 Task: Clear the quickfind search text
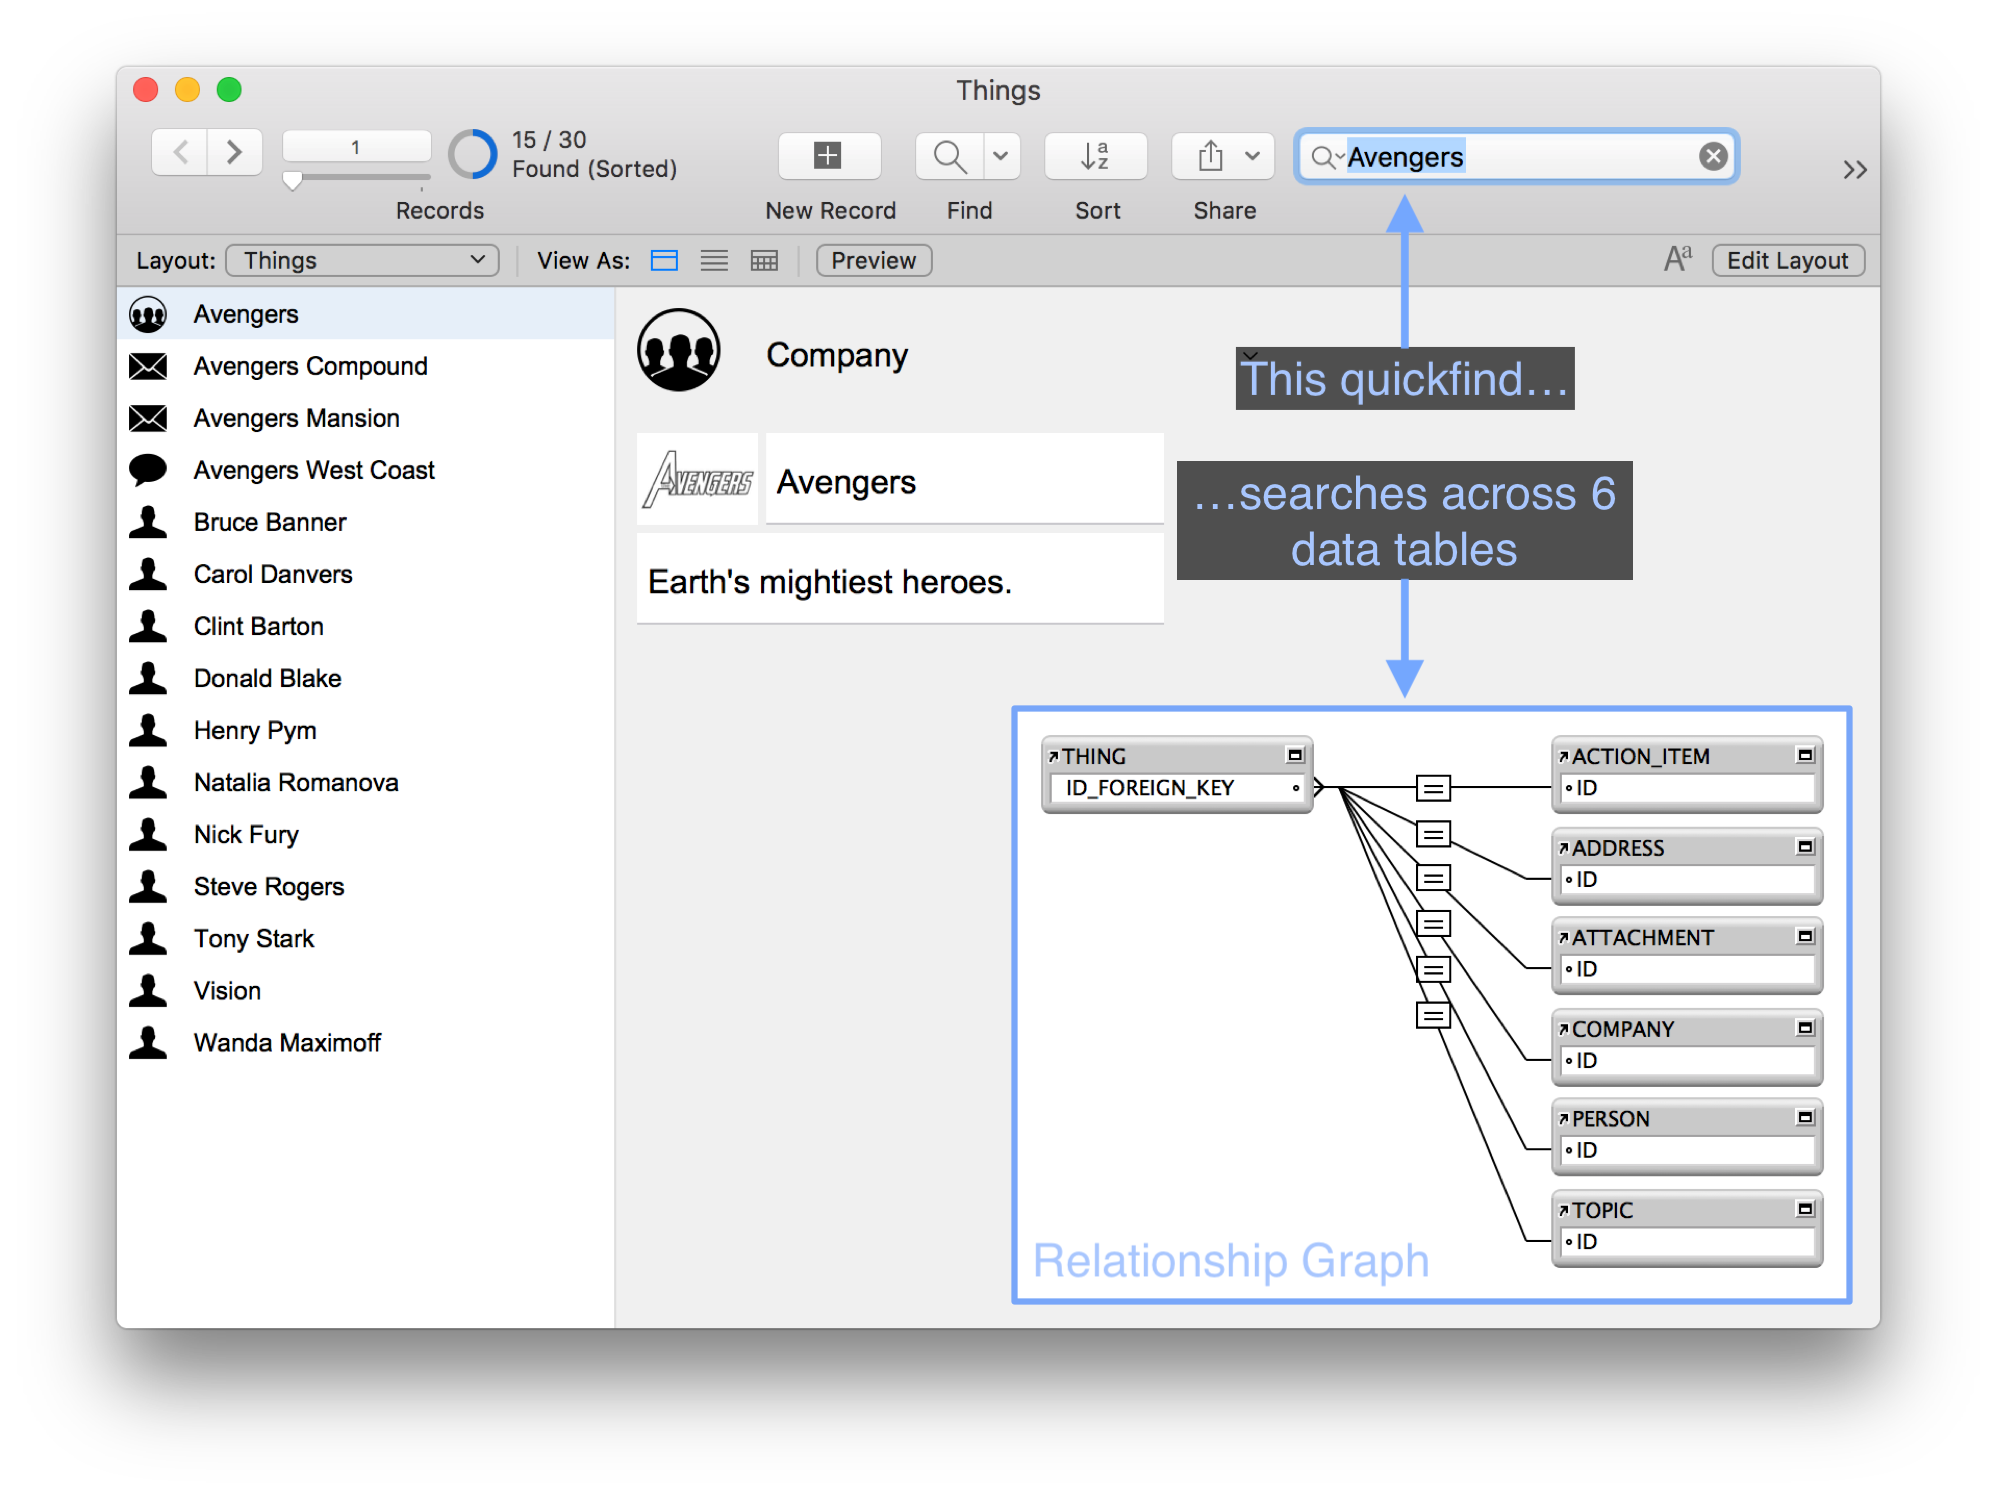coord(1713,156)
